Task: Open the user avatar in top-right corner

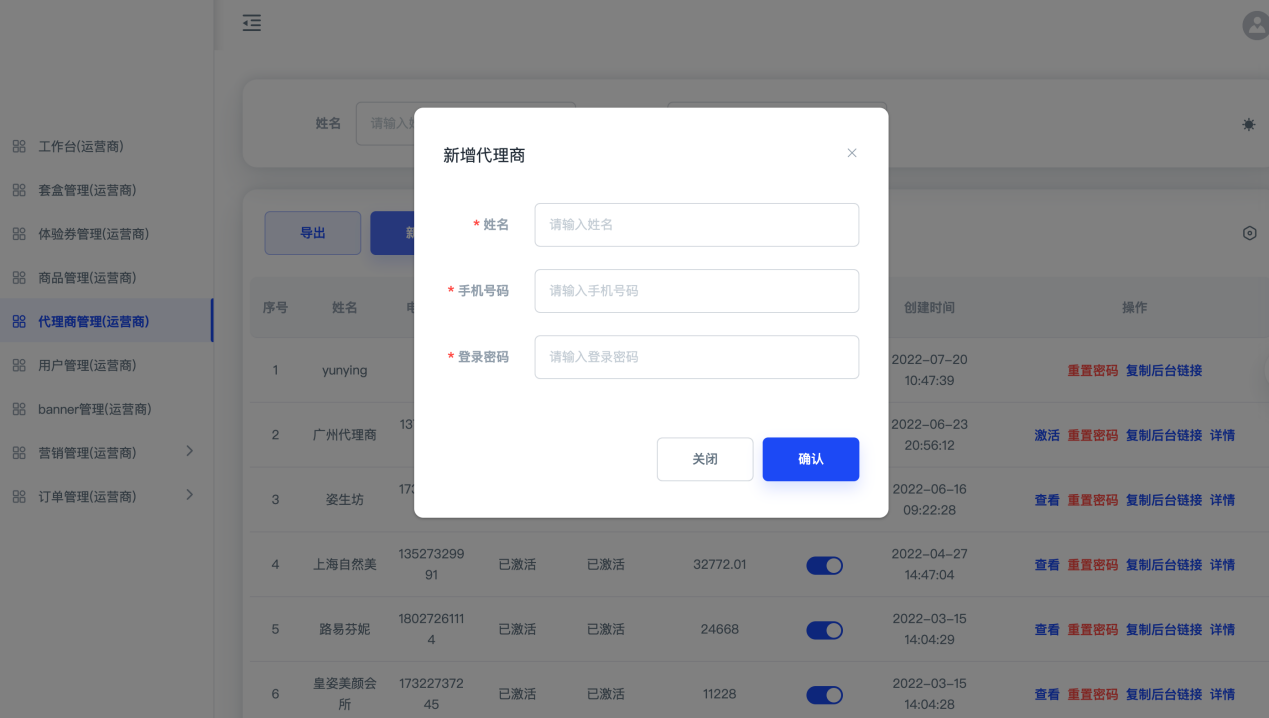Action: click(1255, 26)
